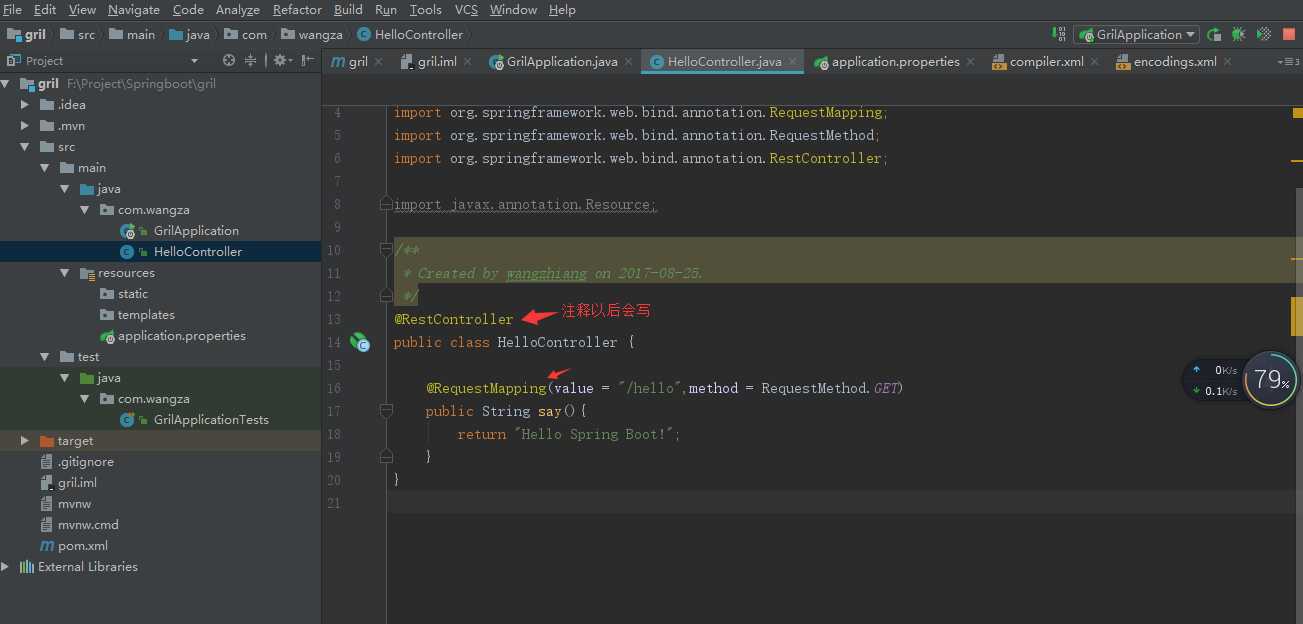Click the gril root breadcrumb
Screen dimensions: 1303x624
pyautogui.click(x=27, y=34)
